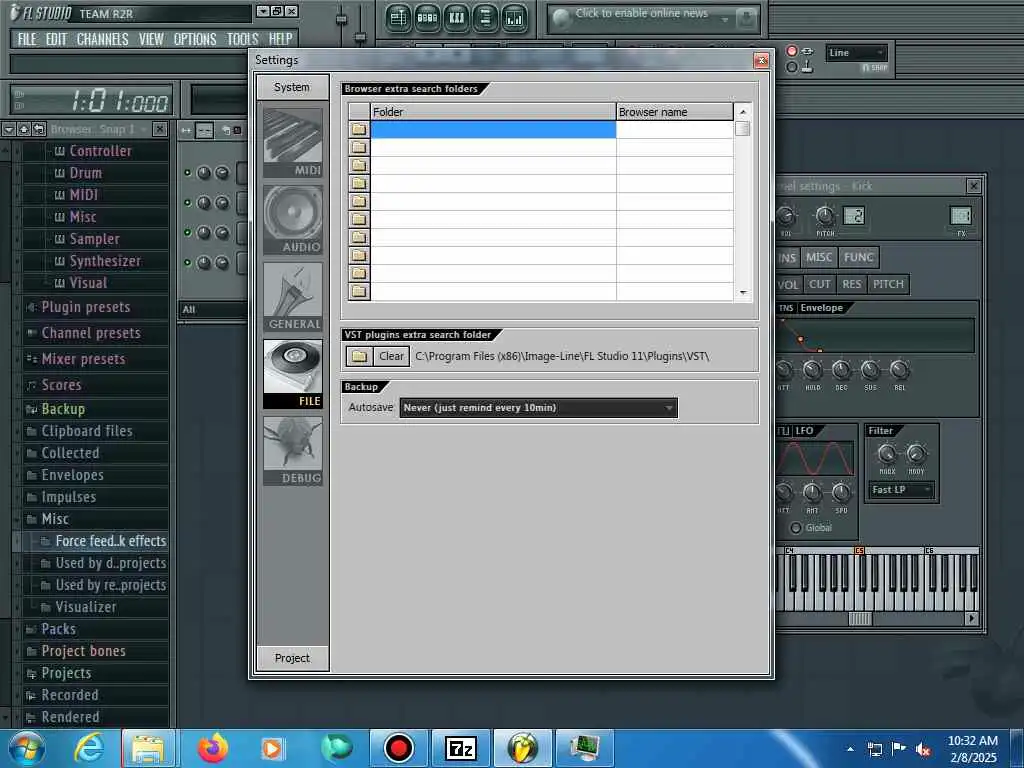
Task: Browse for the VST plugins extra search folder
Action: click(x=359, y=356)
